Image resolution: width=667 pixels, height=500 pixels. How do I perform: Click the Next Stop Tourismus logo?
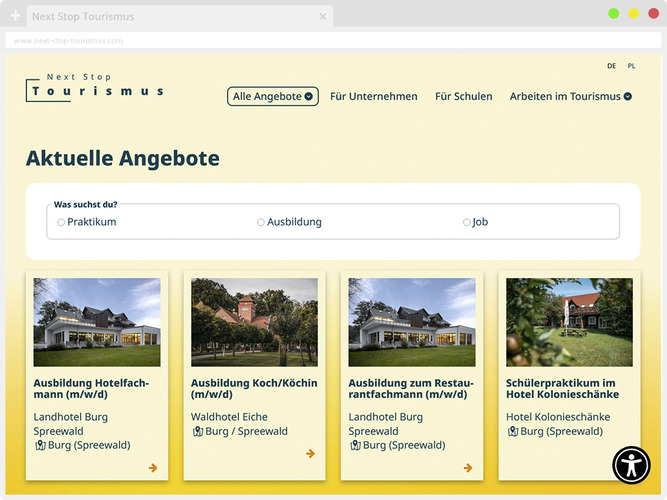[94, 87]
